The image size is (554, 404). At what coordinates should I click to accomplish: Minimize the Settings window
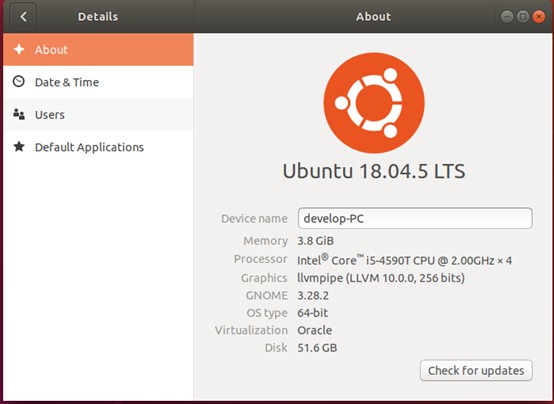[507, 17]
